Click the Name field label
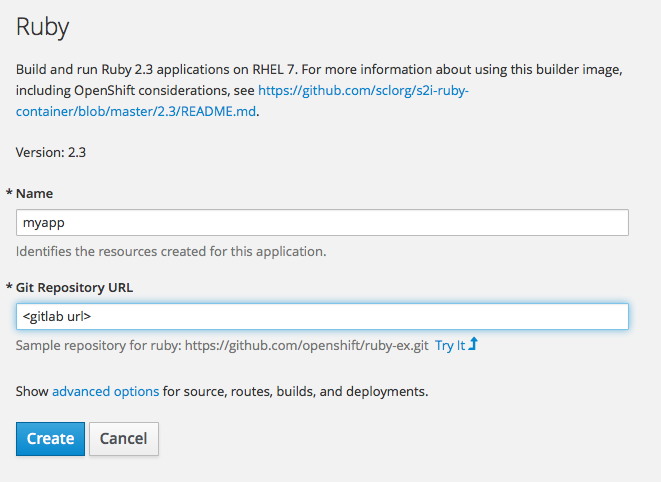 point(35,193)
